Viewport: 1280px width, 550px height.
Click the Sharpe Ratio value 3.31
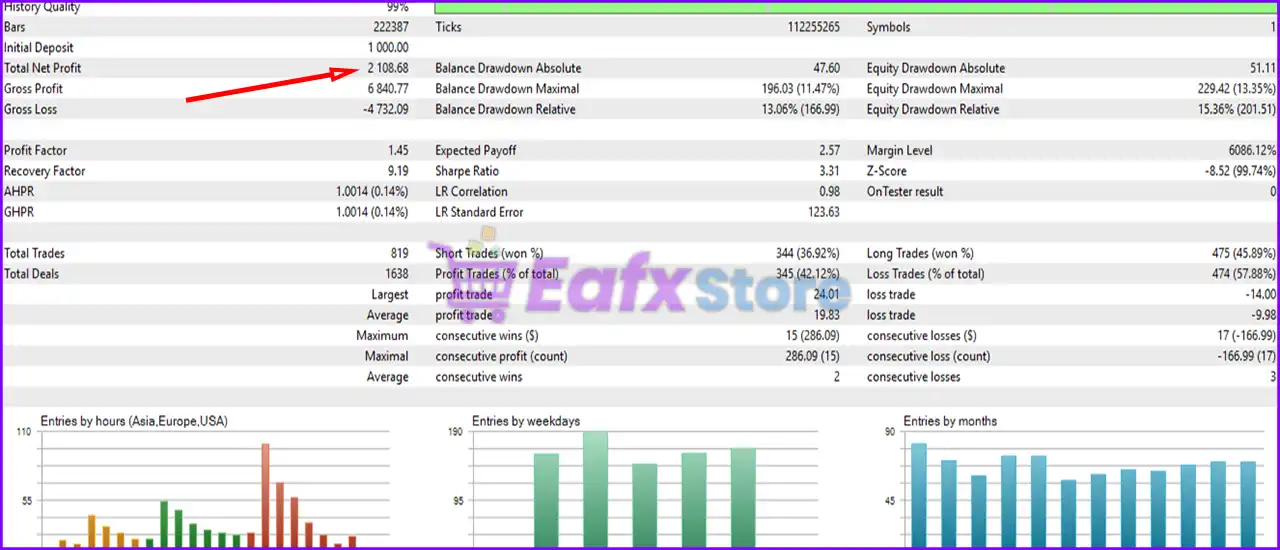tap(829, 171)
